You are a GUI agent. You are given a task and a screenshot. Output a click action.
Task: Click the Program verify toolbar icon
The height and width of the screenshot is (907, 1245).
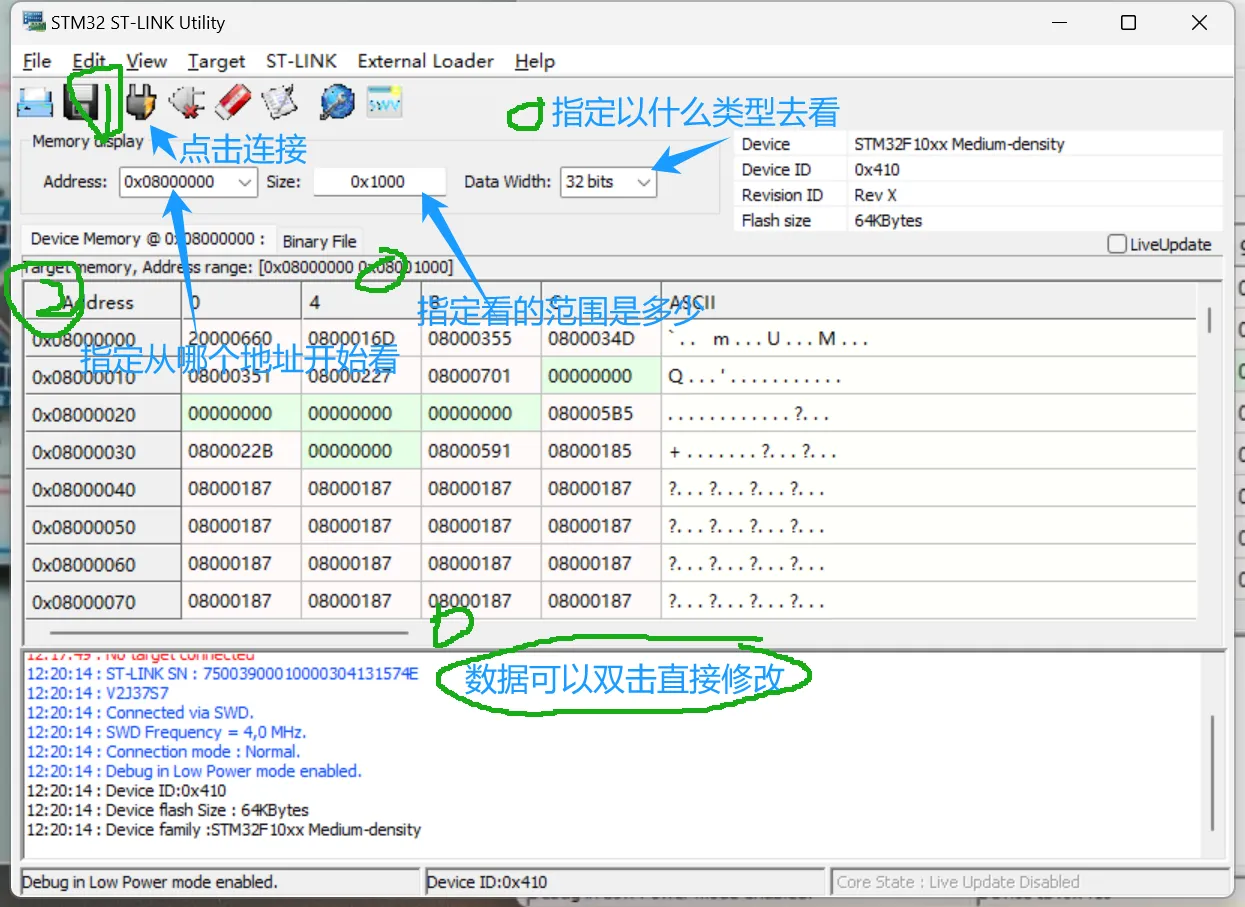pos(279,101)
